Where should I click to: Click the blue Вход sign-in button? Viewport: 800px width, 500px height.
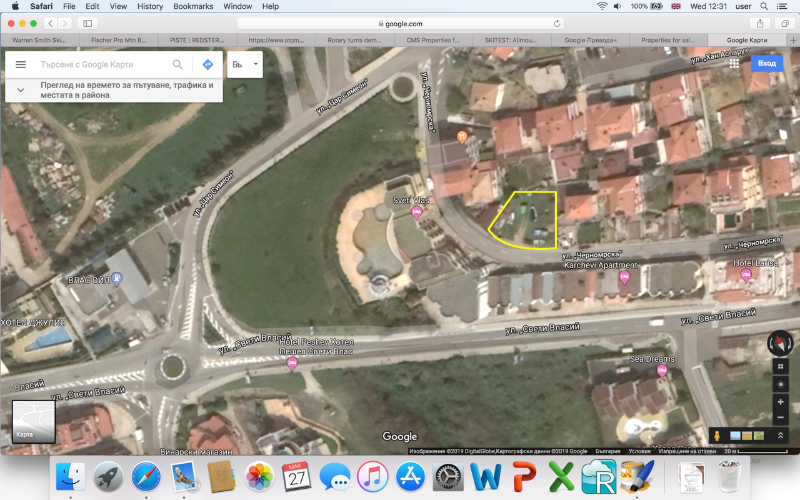766,63
